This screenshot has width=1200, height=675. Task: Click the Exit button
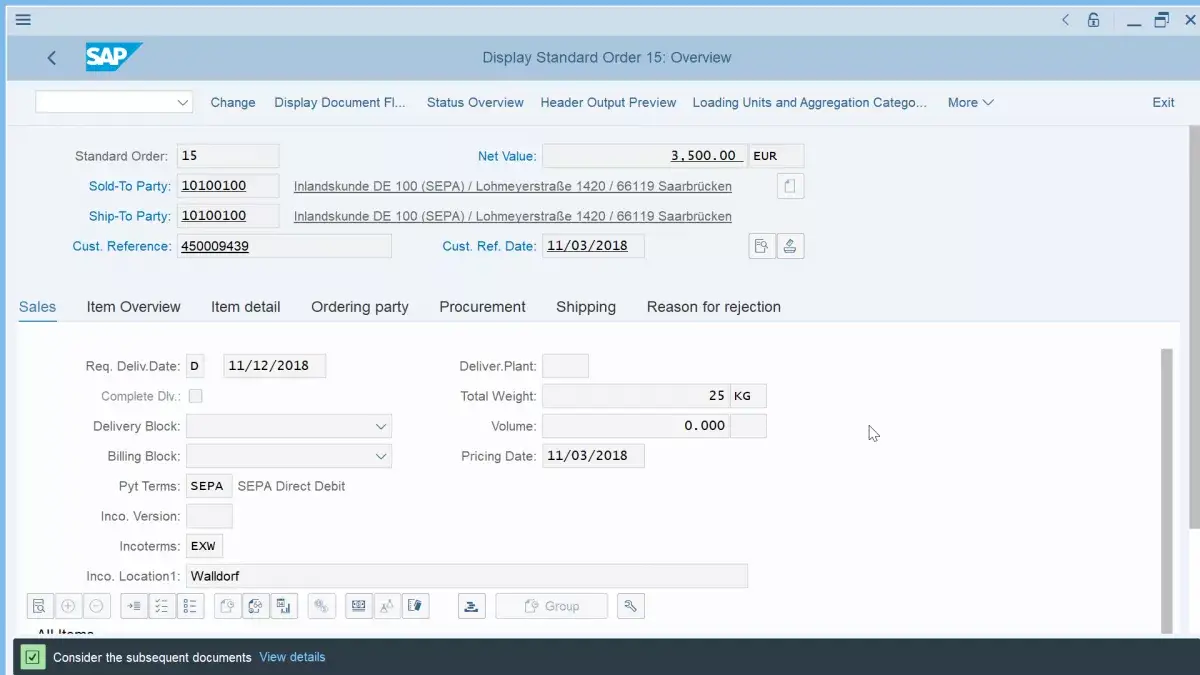pyautogui.click(x=1164, y=102)
